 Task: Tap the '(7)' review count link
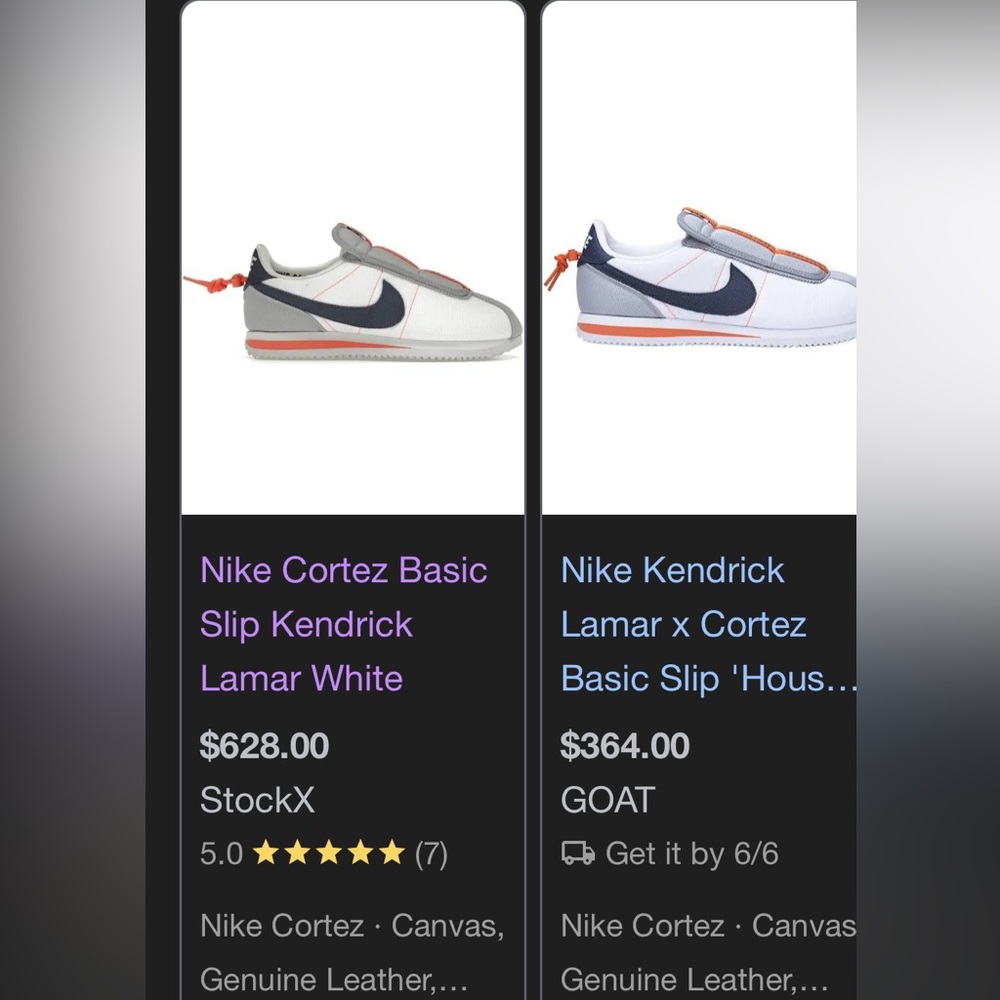(430, 854)
